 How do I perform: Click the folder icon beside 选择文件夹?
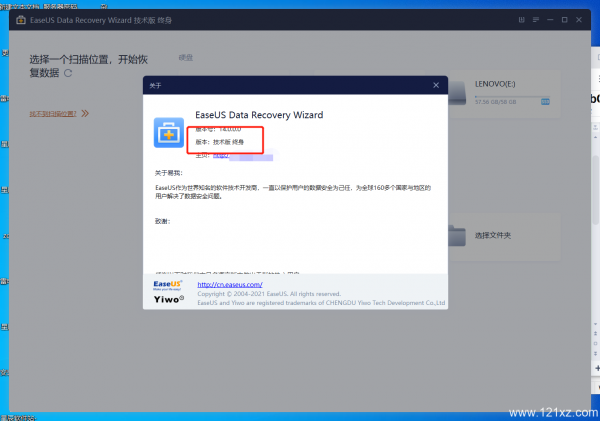(457, 235)
